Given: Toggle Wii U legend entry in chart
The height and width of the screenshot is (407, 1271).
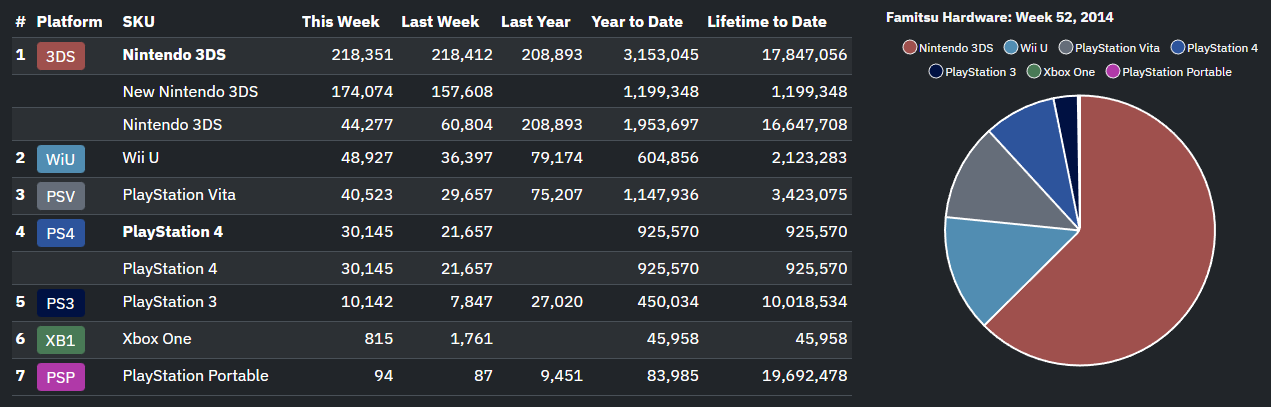Looking at the screenshot, I should tap(1027, 47).
